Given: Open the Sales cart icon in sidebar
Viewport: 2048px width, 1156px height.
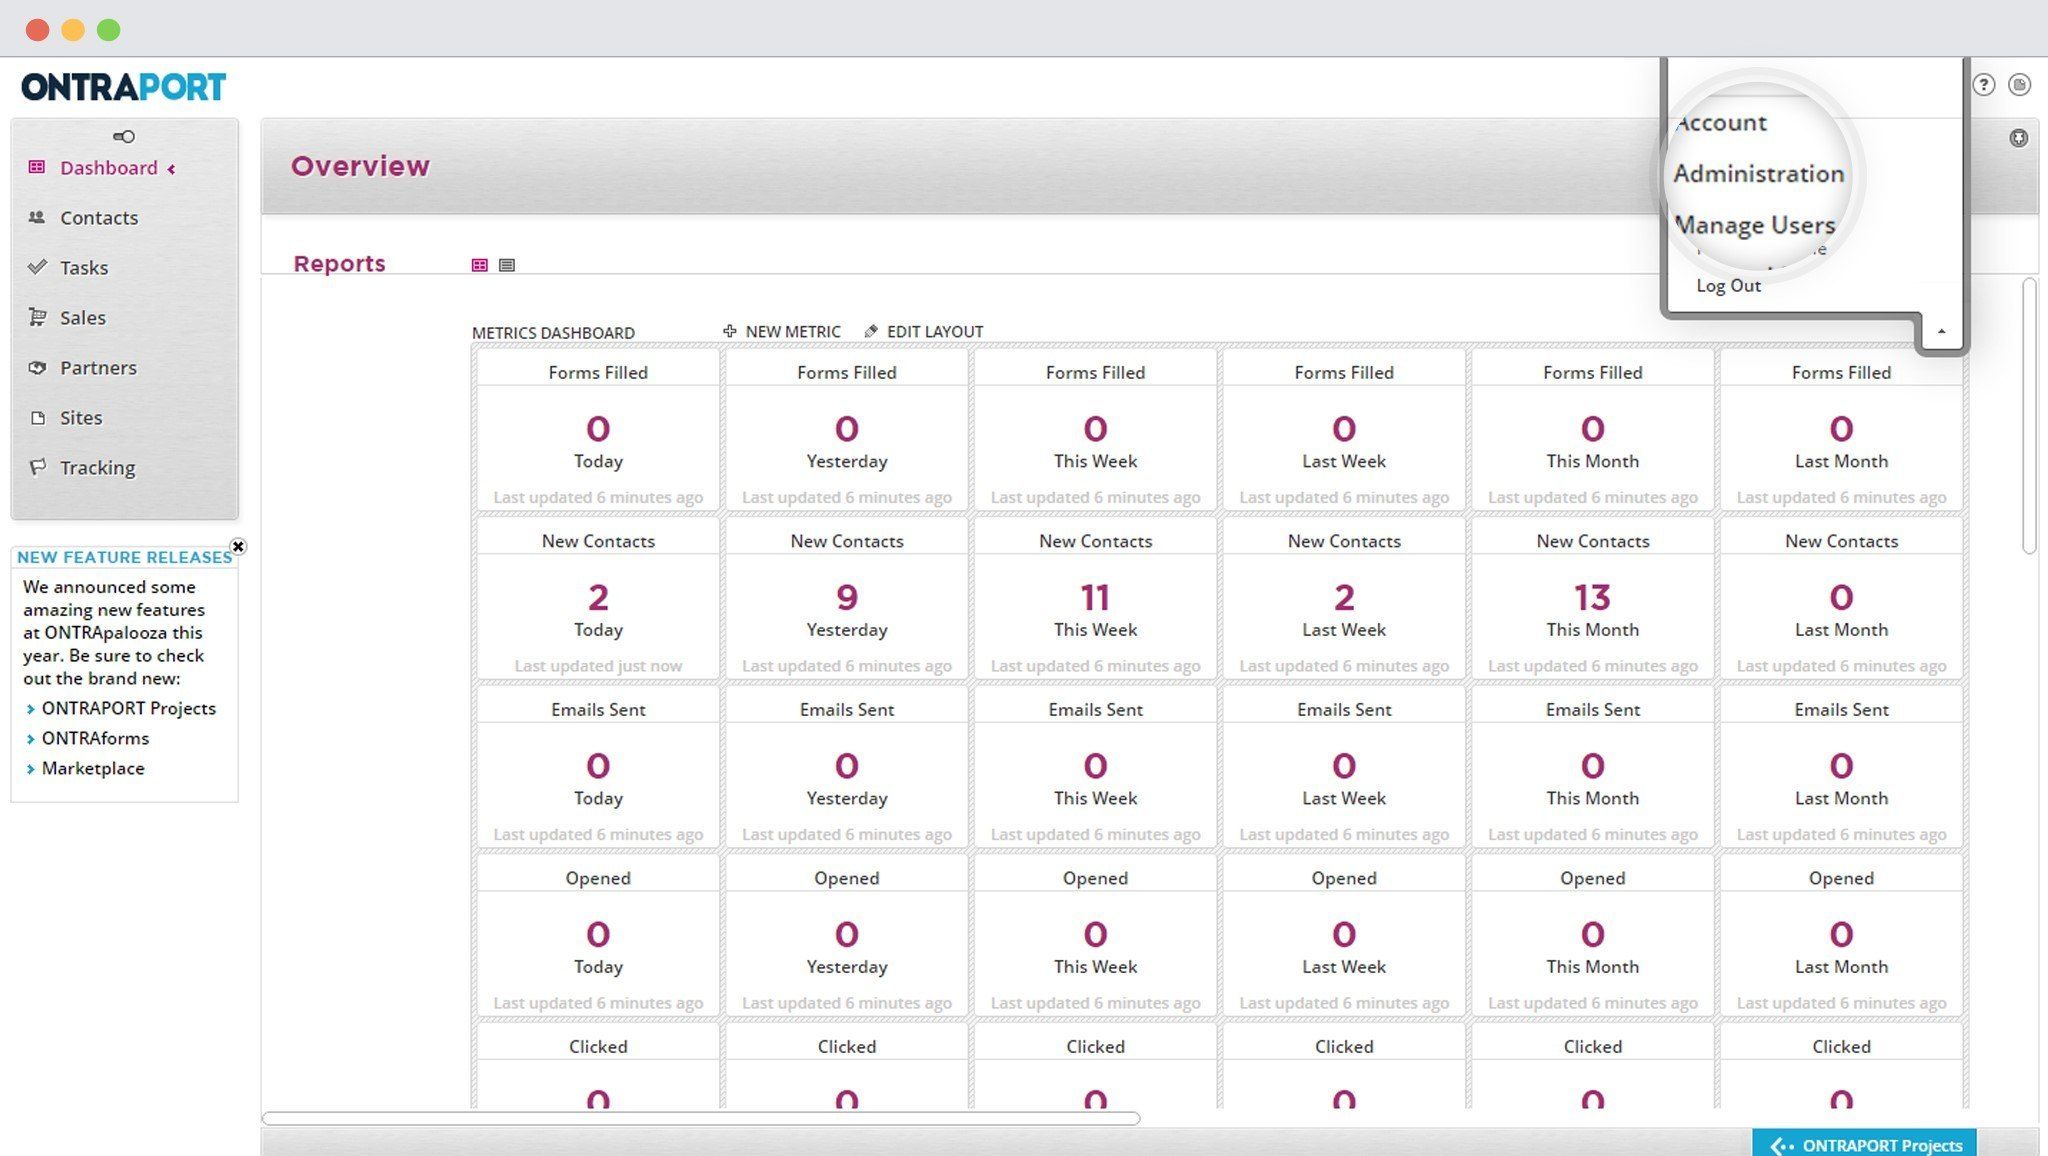Looking at the screenshot, I should 37,317.
